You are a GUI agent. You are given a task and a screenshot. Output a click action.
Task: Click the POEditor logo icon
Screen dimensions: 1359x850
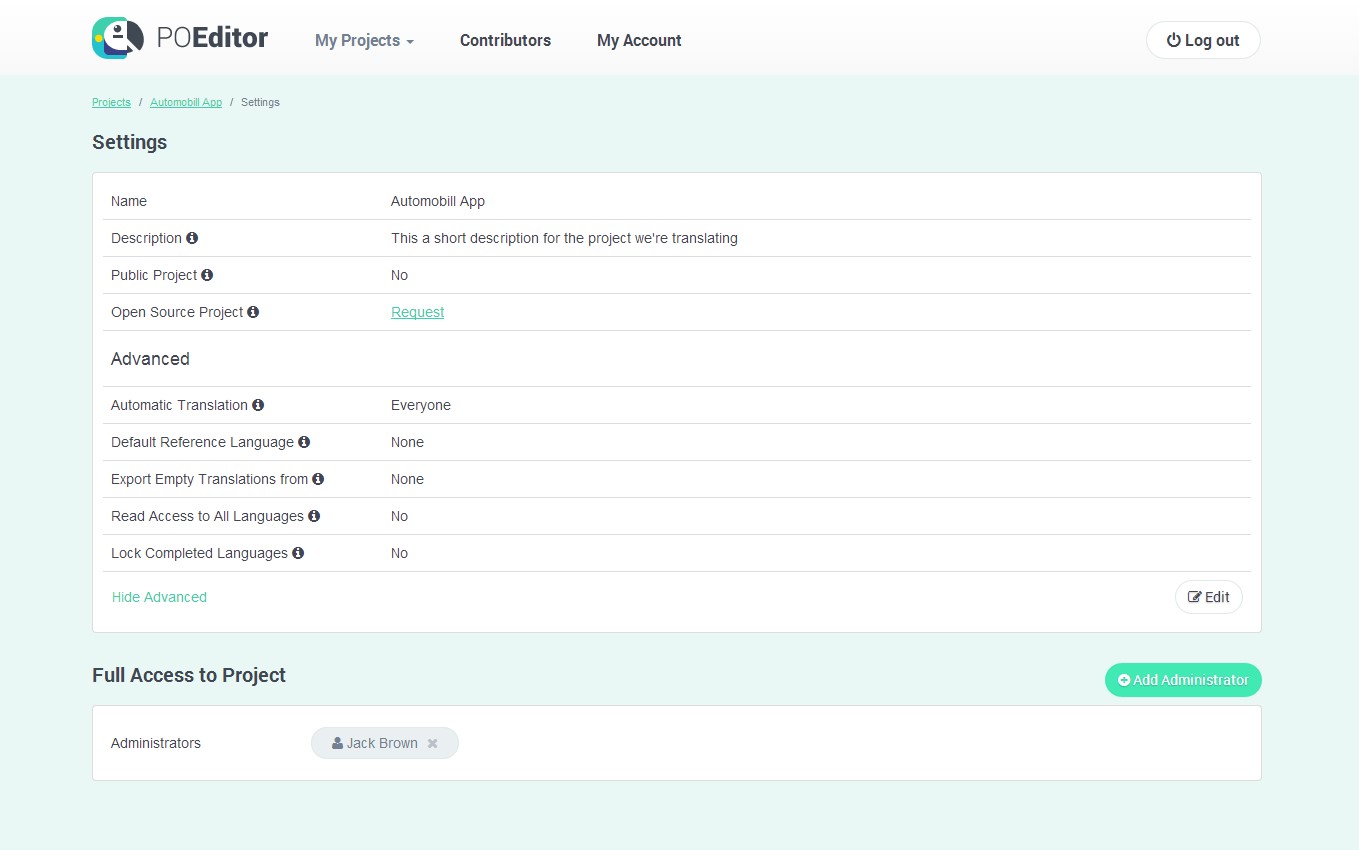point(118,38)
